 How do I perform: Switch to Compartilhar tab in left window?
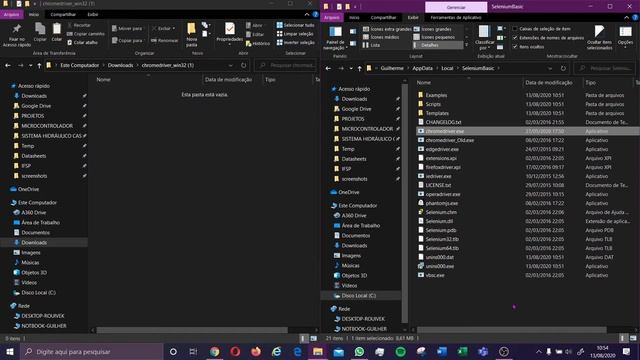pyautogui.click(x=63, y=14)
